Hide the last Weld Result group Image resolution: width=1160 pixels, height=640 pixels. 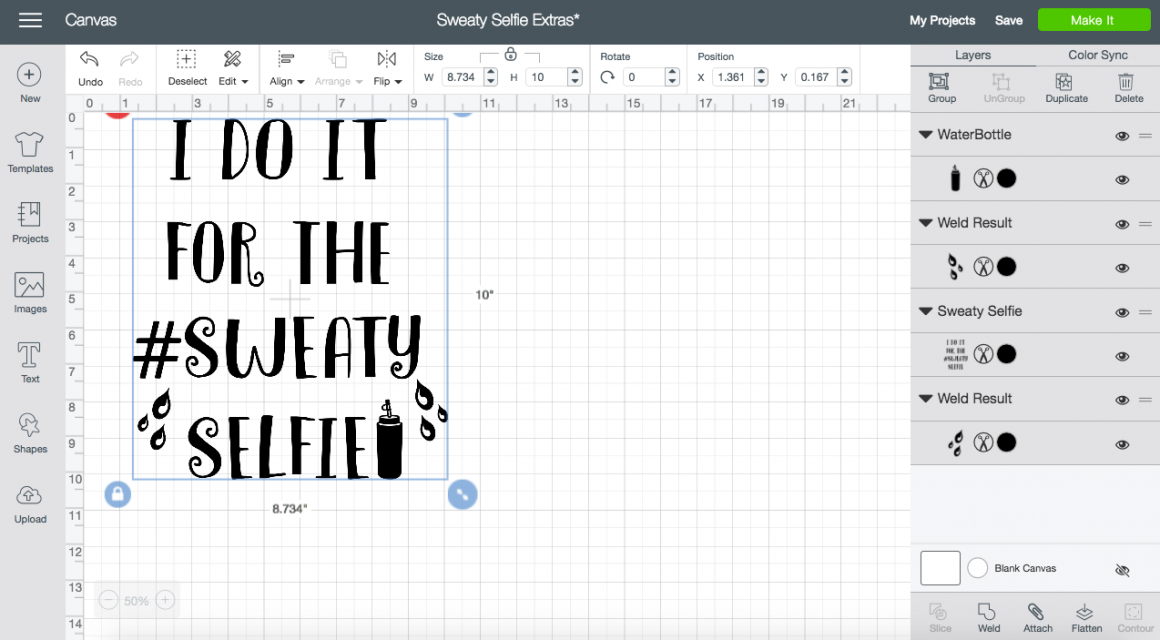click(1122, 400)
